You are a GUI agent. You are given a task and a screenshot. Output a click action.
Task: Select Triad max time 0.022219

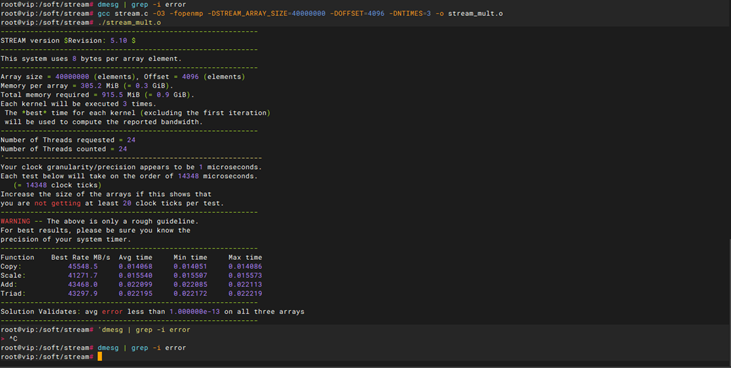pyautogui.click(x=245, y=294)
